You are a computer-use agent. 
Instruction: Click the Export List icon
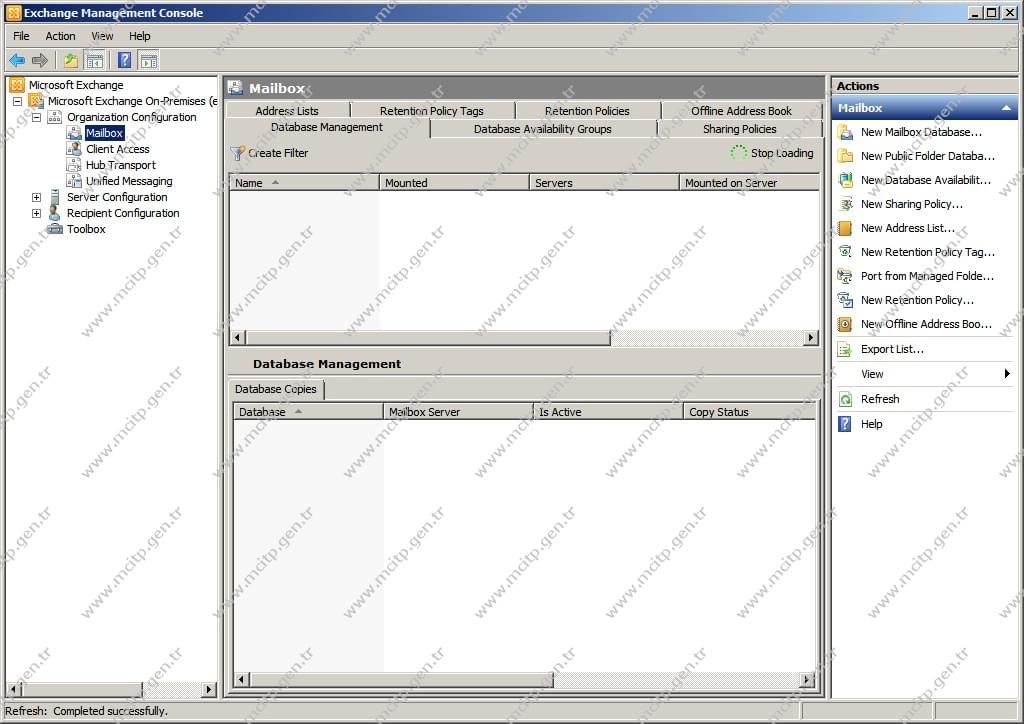click(845, 350)
